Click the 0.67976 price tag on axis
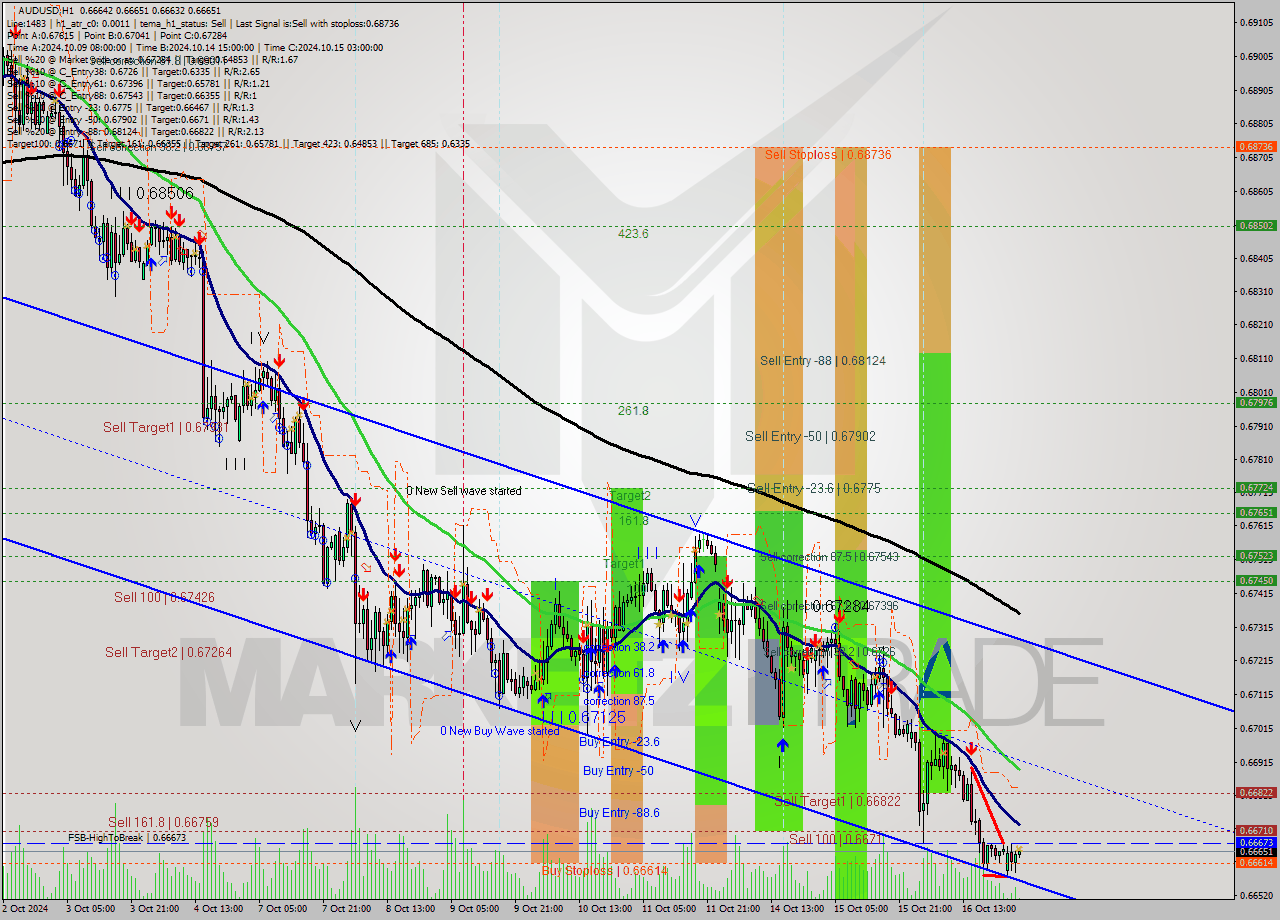Viewport: 1280px width, 920px height. tap(1256, 403)
